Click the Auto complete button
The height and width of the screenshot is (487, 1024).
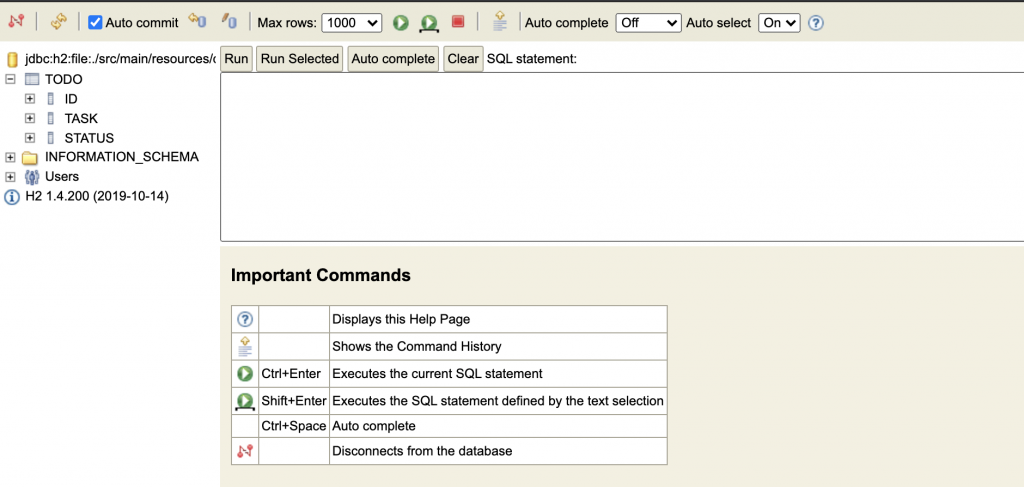pyautogui.click(x=393, y=59)
